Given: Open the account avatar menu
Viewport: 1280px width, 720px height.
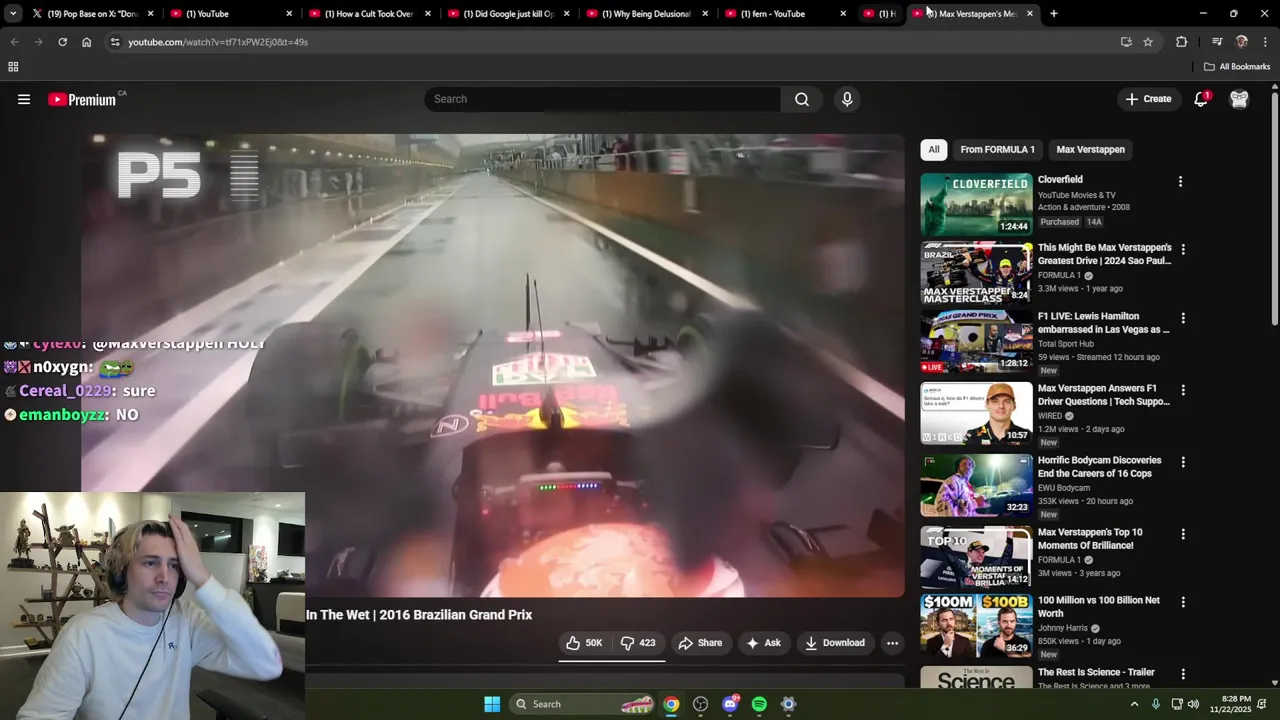Looking at the screenshot, I should (1239, 99).
